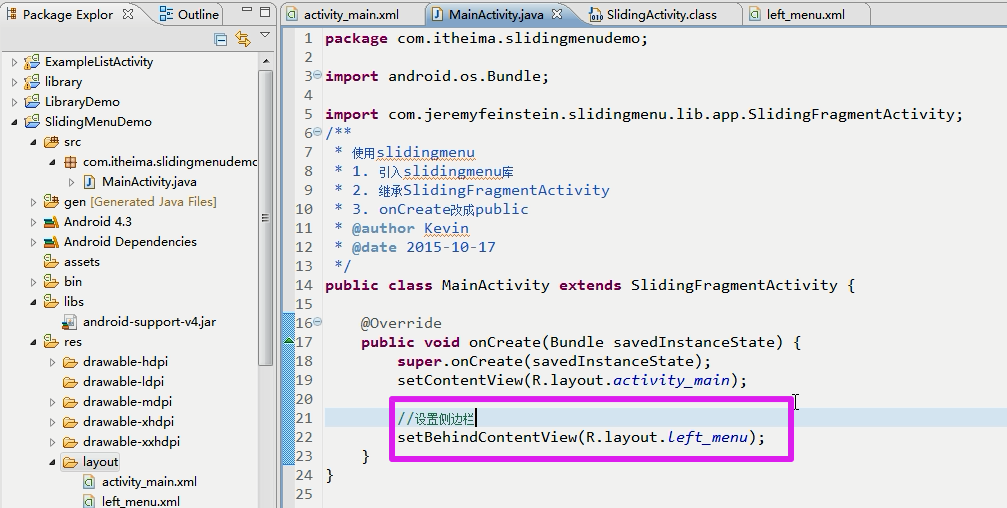Select android-support-v4.jar under libs
This screenshot has width=1007, height=508.
point(148,322)
